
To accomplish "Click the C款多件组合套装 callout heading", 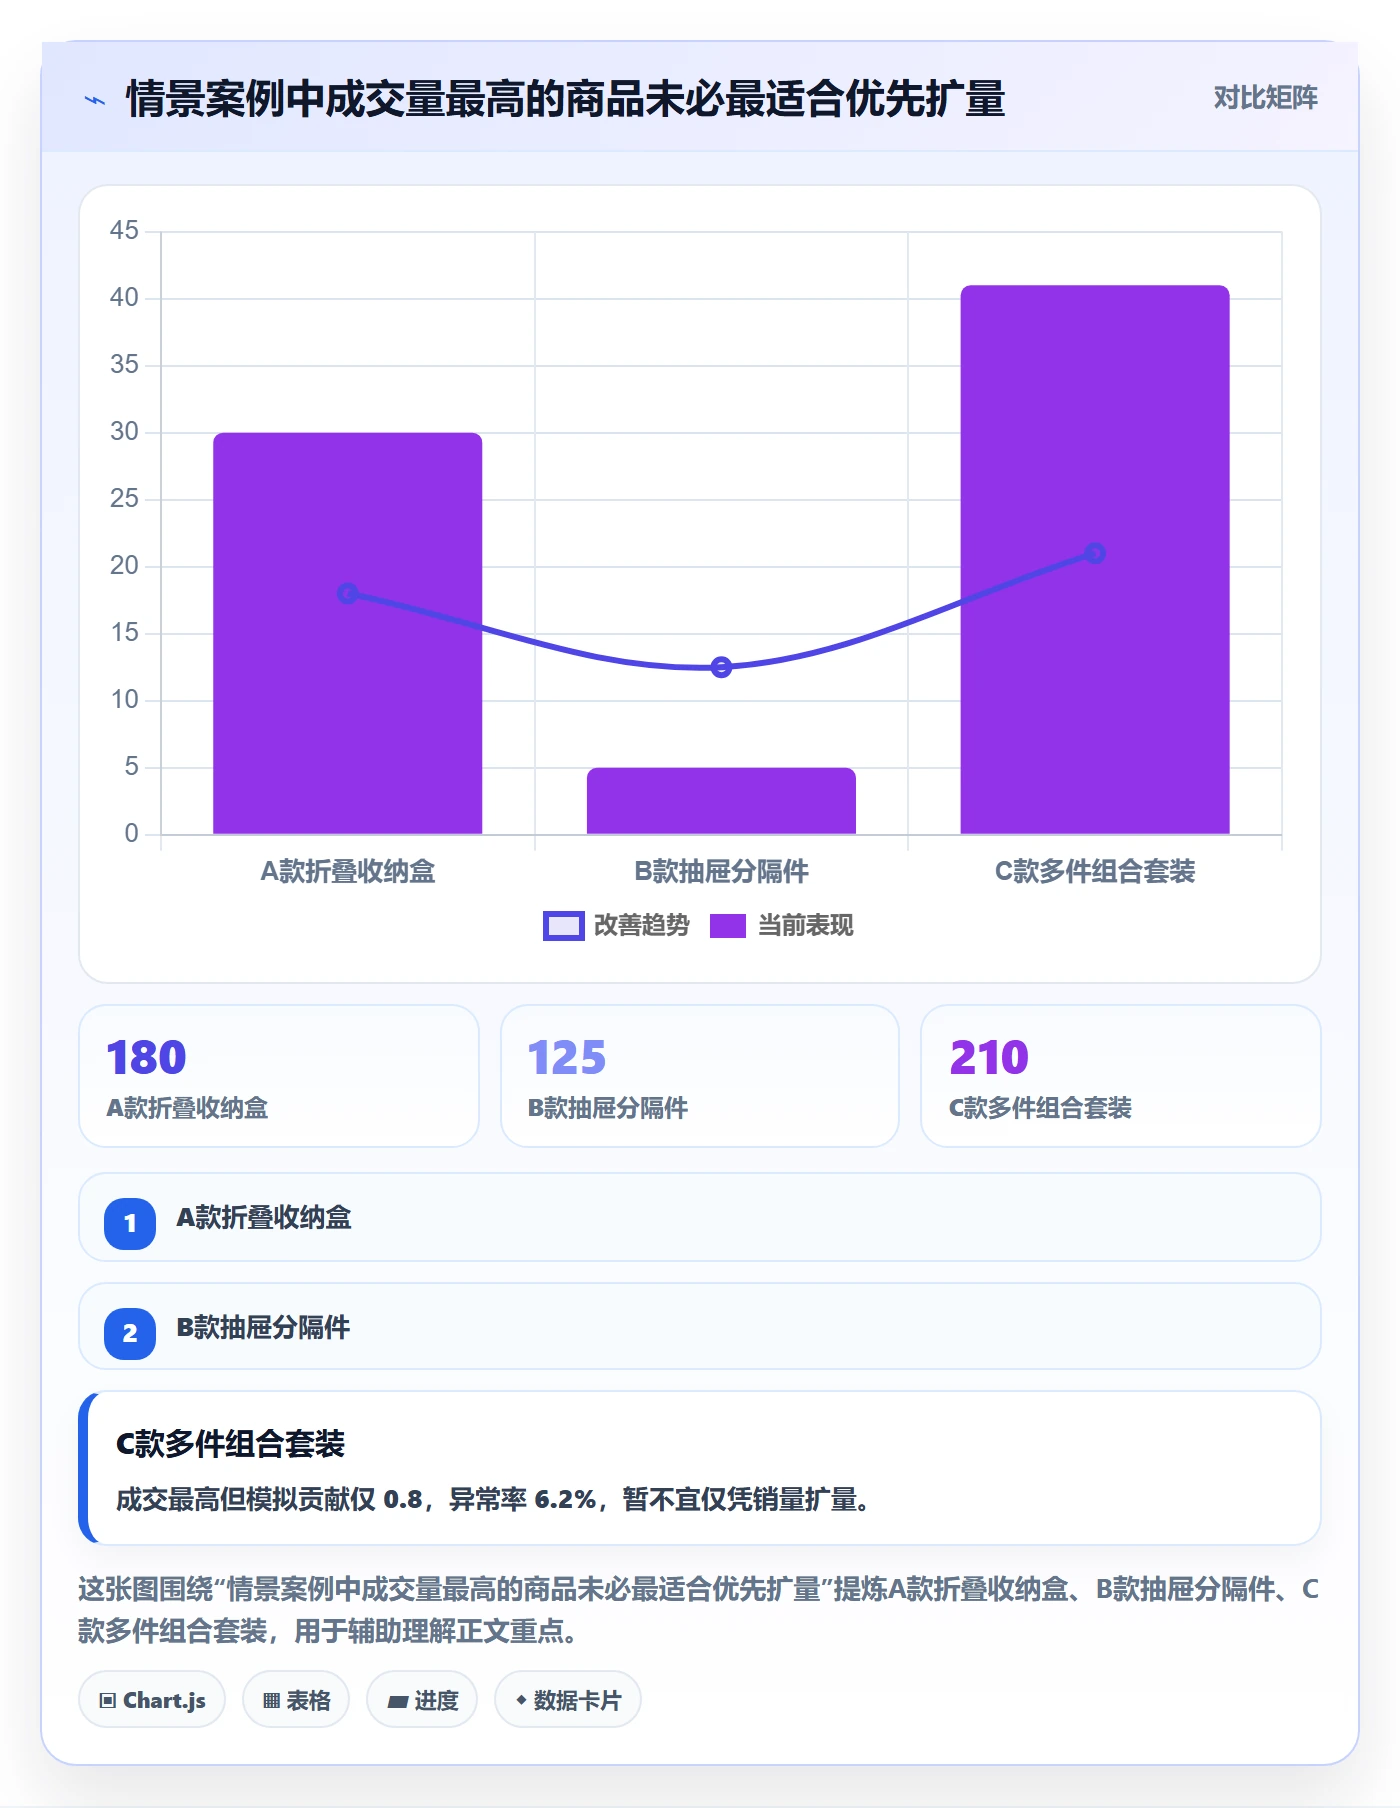I will tap(231, 1443).
